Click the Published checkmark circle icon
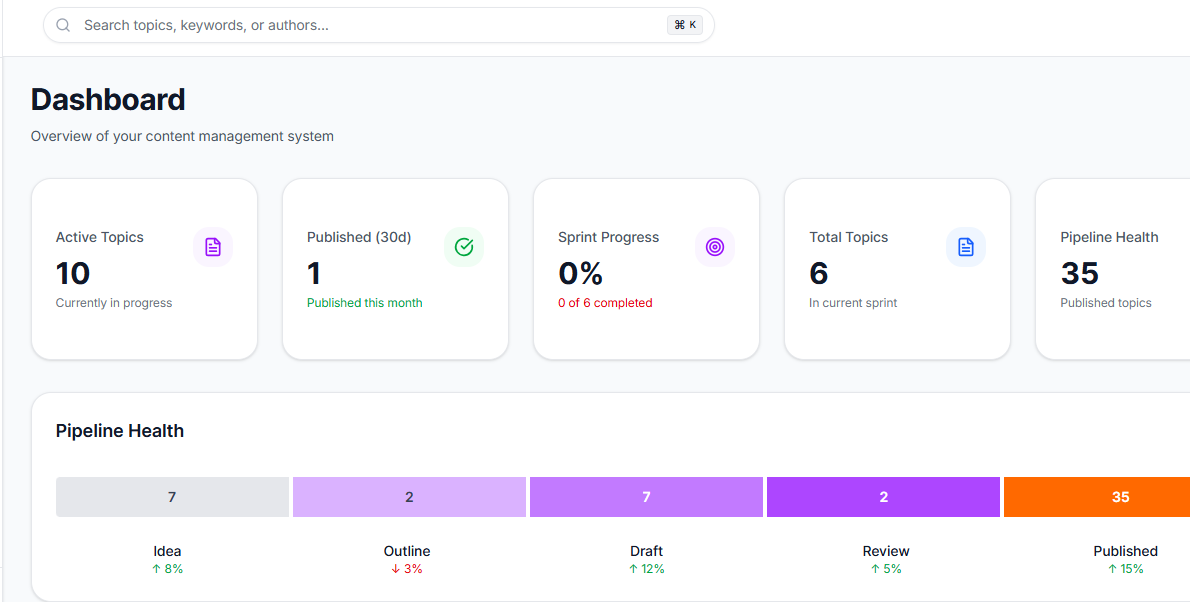 click(x=464, y=246)
